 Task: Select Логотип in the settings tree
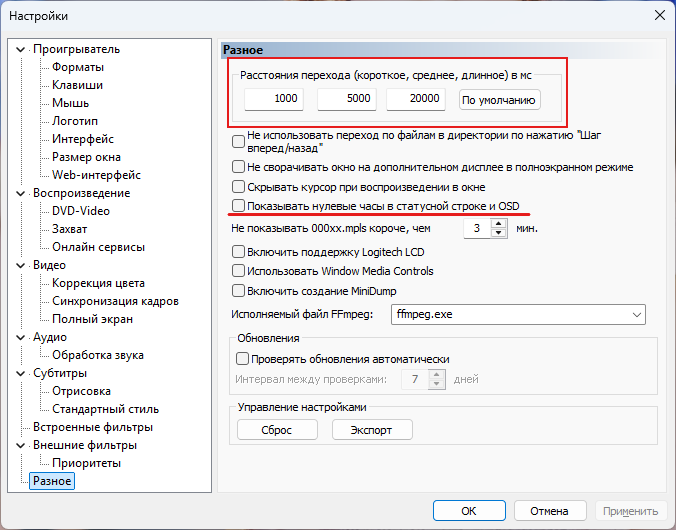point(75,121)
